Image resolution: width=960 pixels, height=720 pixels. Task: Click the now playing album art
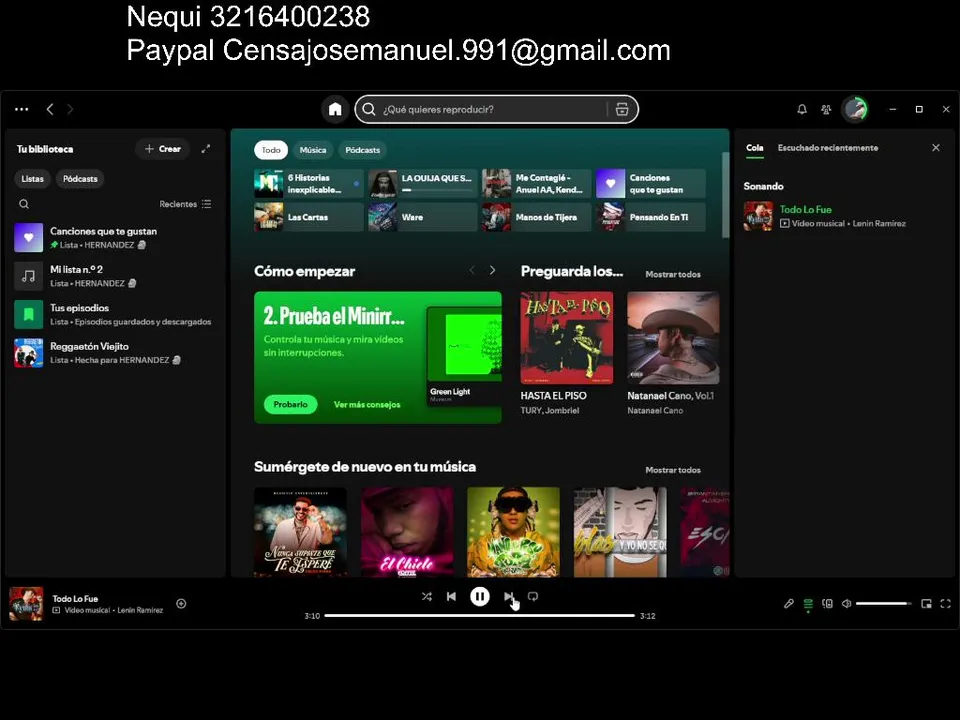click(26, 604)
